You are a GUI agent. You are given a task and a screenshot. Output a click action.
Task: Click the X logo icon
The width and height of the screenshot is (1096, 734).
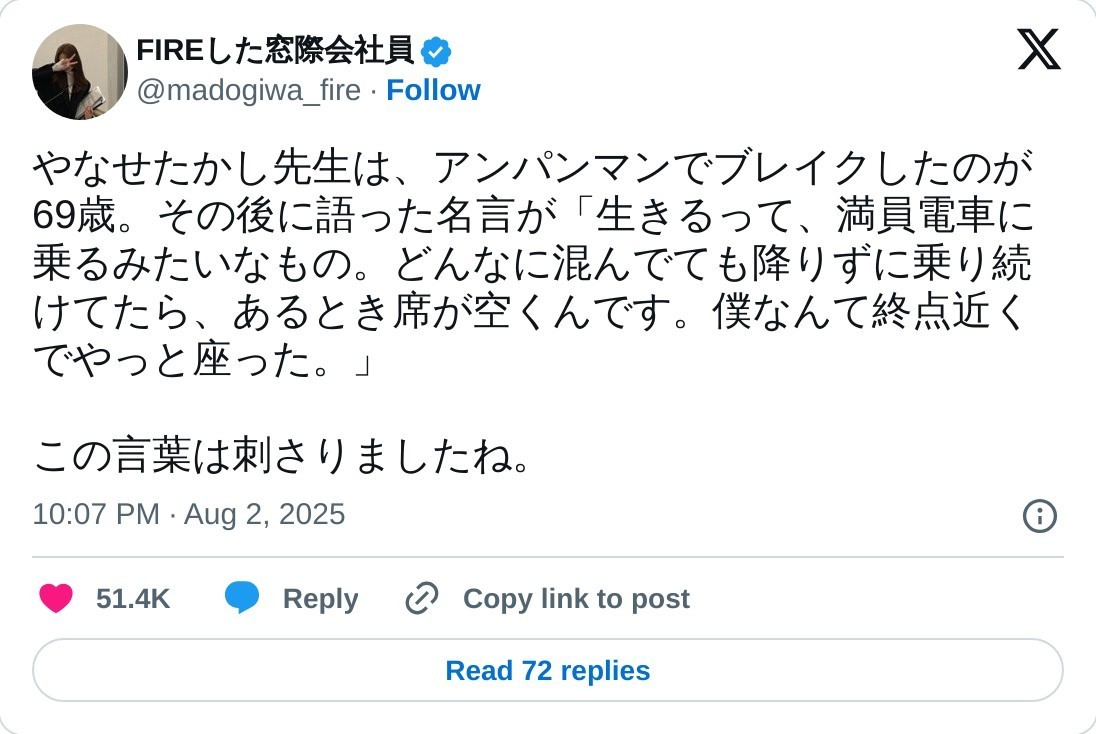coord(1038,49)
